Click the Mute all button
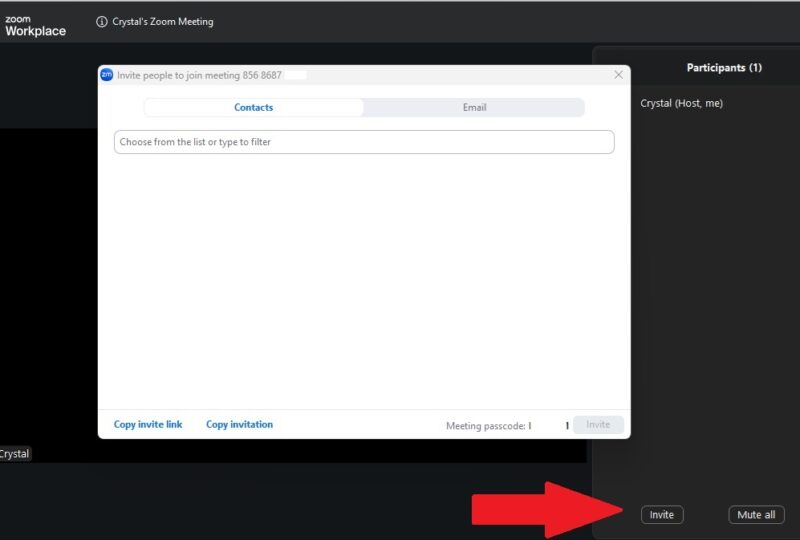This screenshot has width=800, height=540. [756, 514]
